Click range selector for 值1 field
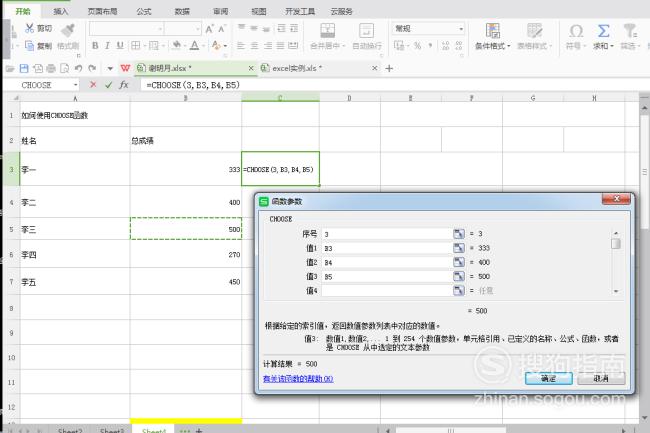Image resolution: width=650 pixels, height=433 pixels. pos(459,248)
